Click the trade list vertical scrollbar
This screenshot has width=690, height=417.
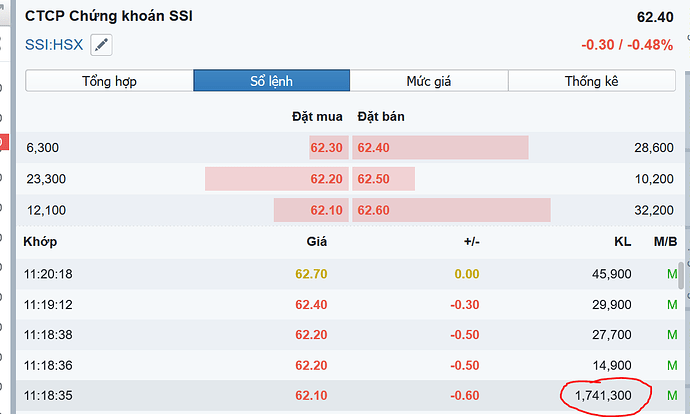pos(682,275)
